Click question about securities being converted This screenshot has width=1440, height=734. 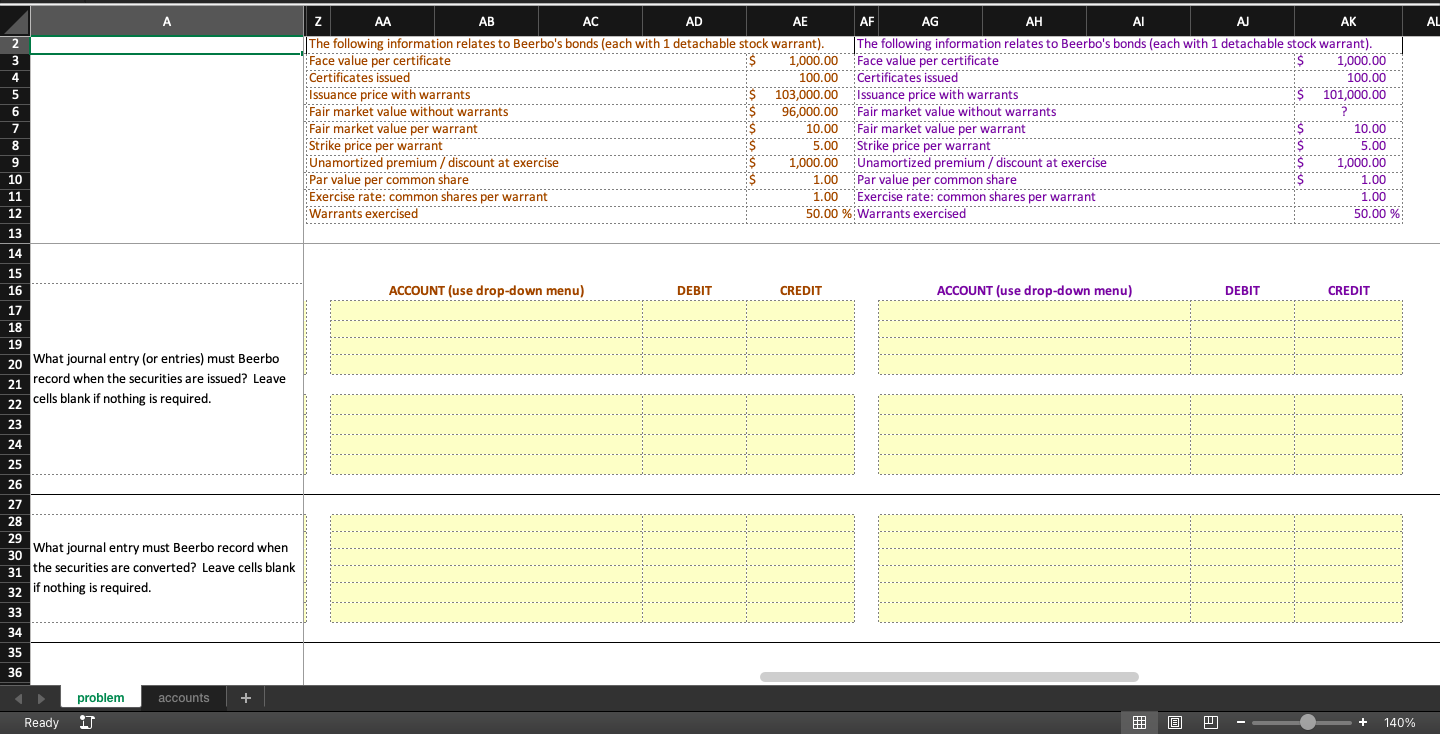[164, 567]
